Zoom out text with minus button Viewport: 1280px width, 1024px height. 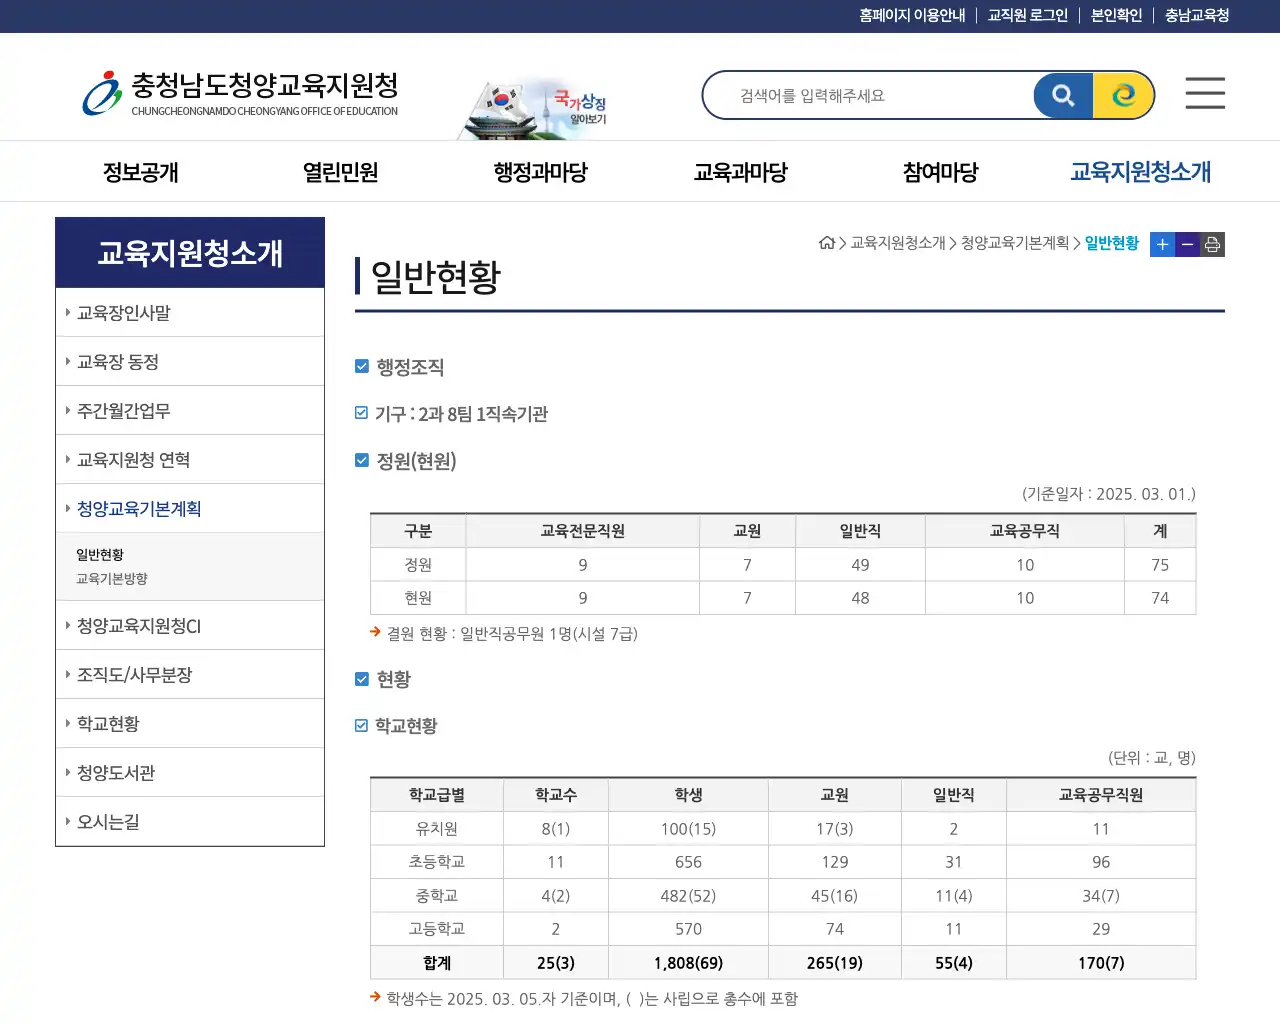click(1187, 244)
